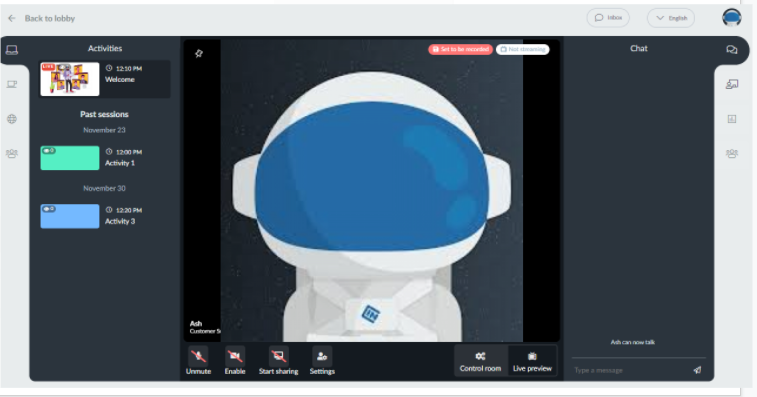
Task: Open the people icon on right sidebar
Action: pyautogui.click(x=732, y=154)
